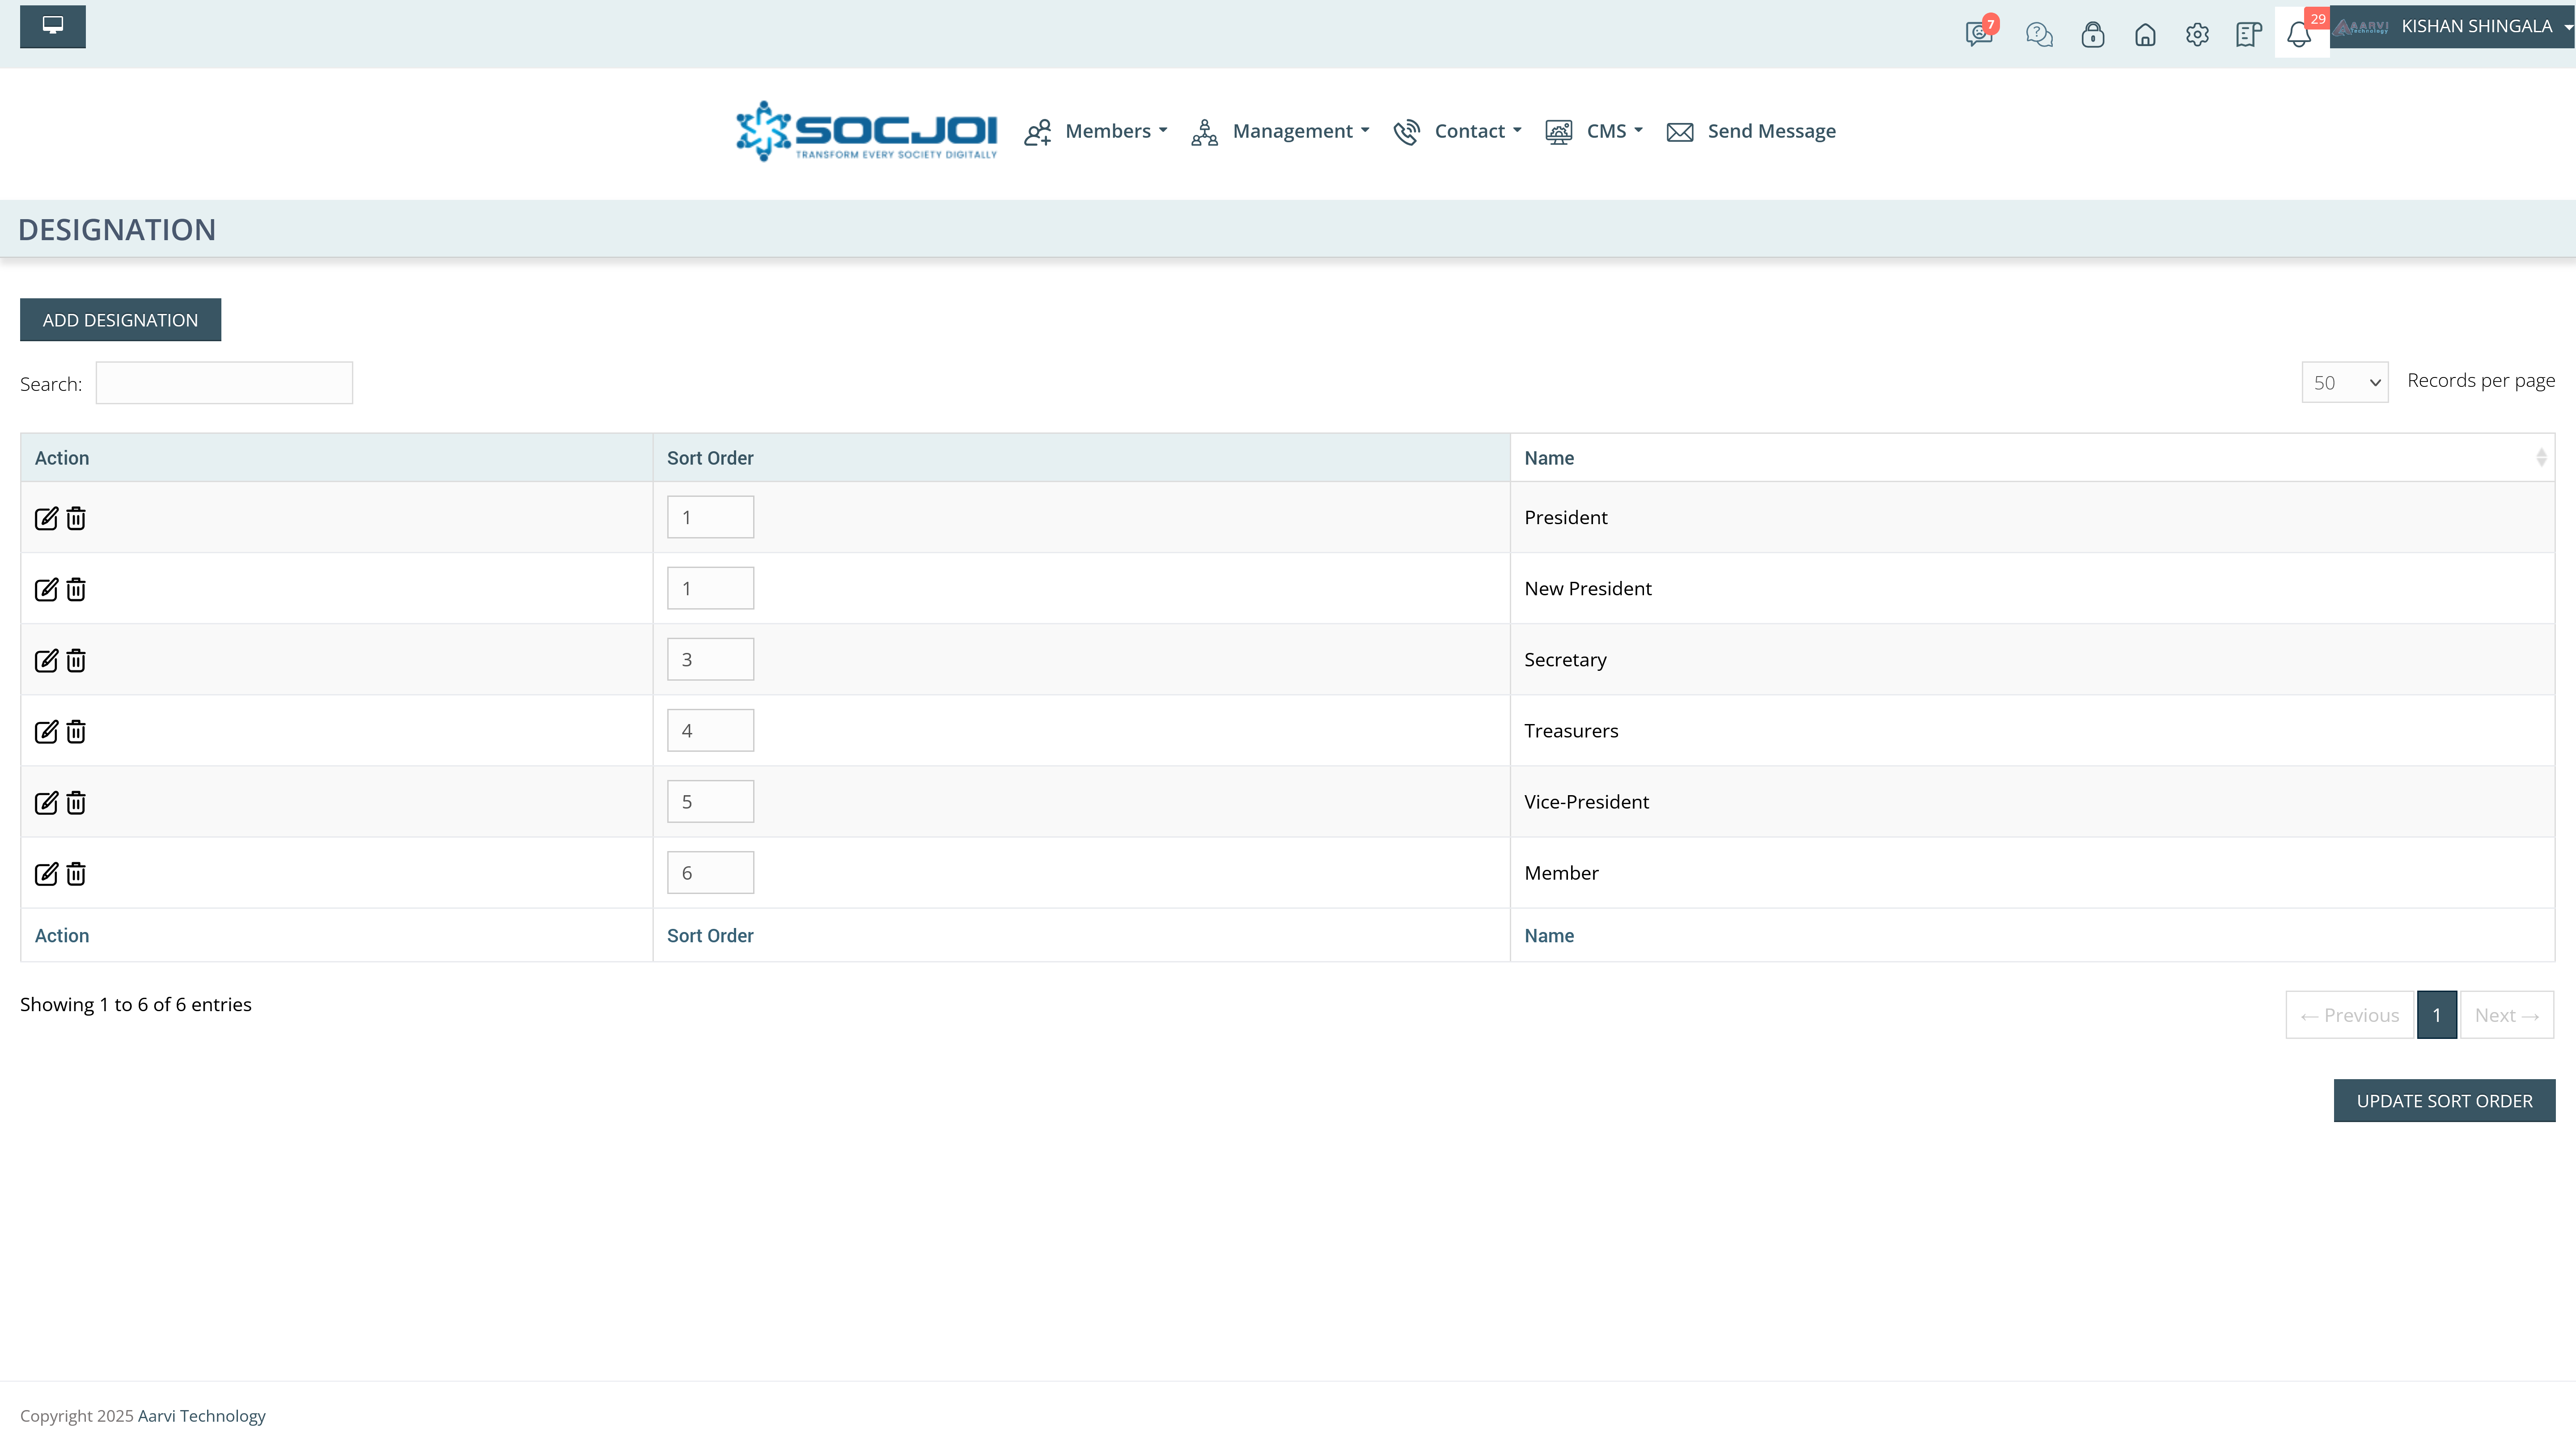Edit the President designation
2576x1449 pixels.
click(x=46, y=518)
